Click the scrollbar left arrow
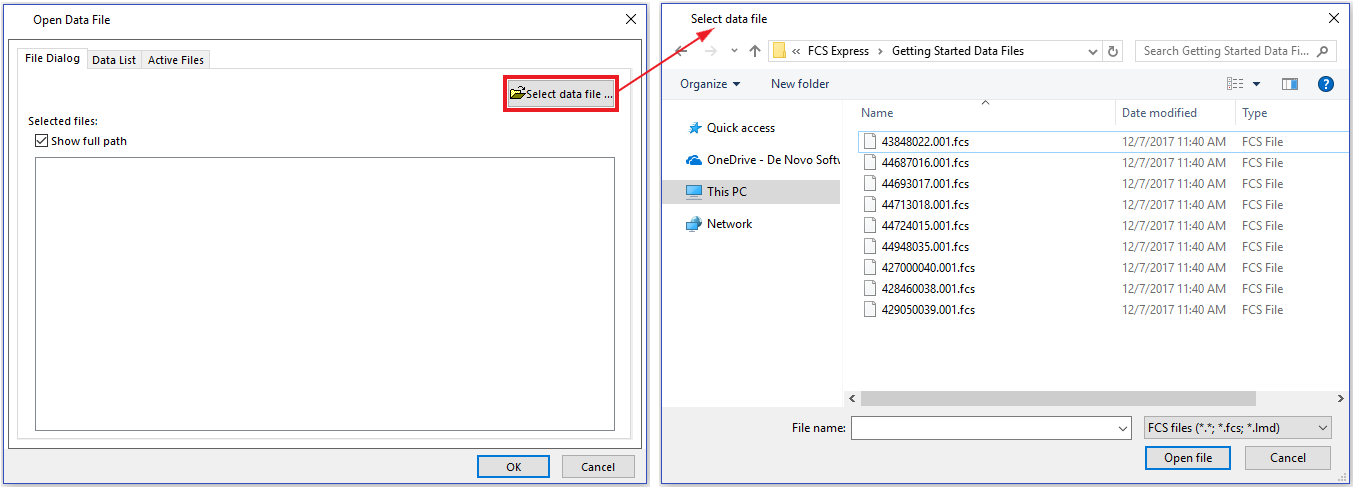1355x490 pixels. (x=851, y=398)
